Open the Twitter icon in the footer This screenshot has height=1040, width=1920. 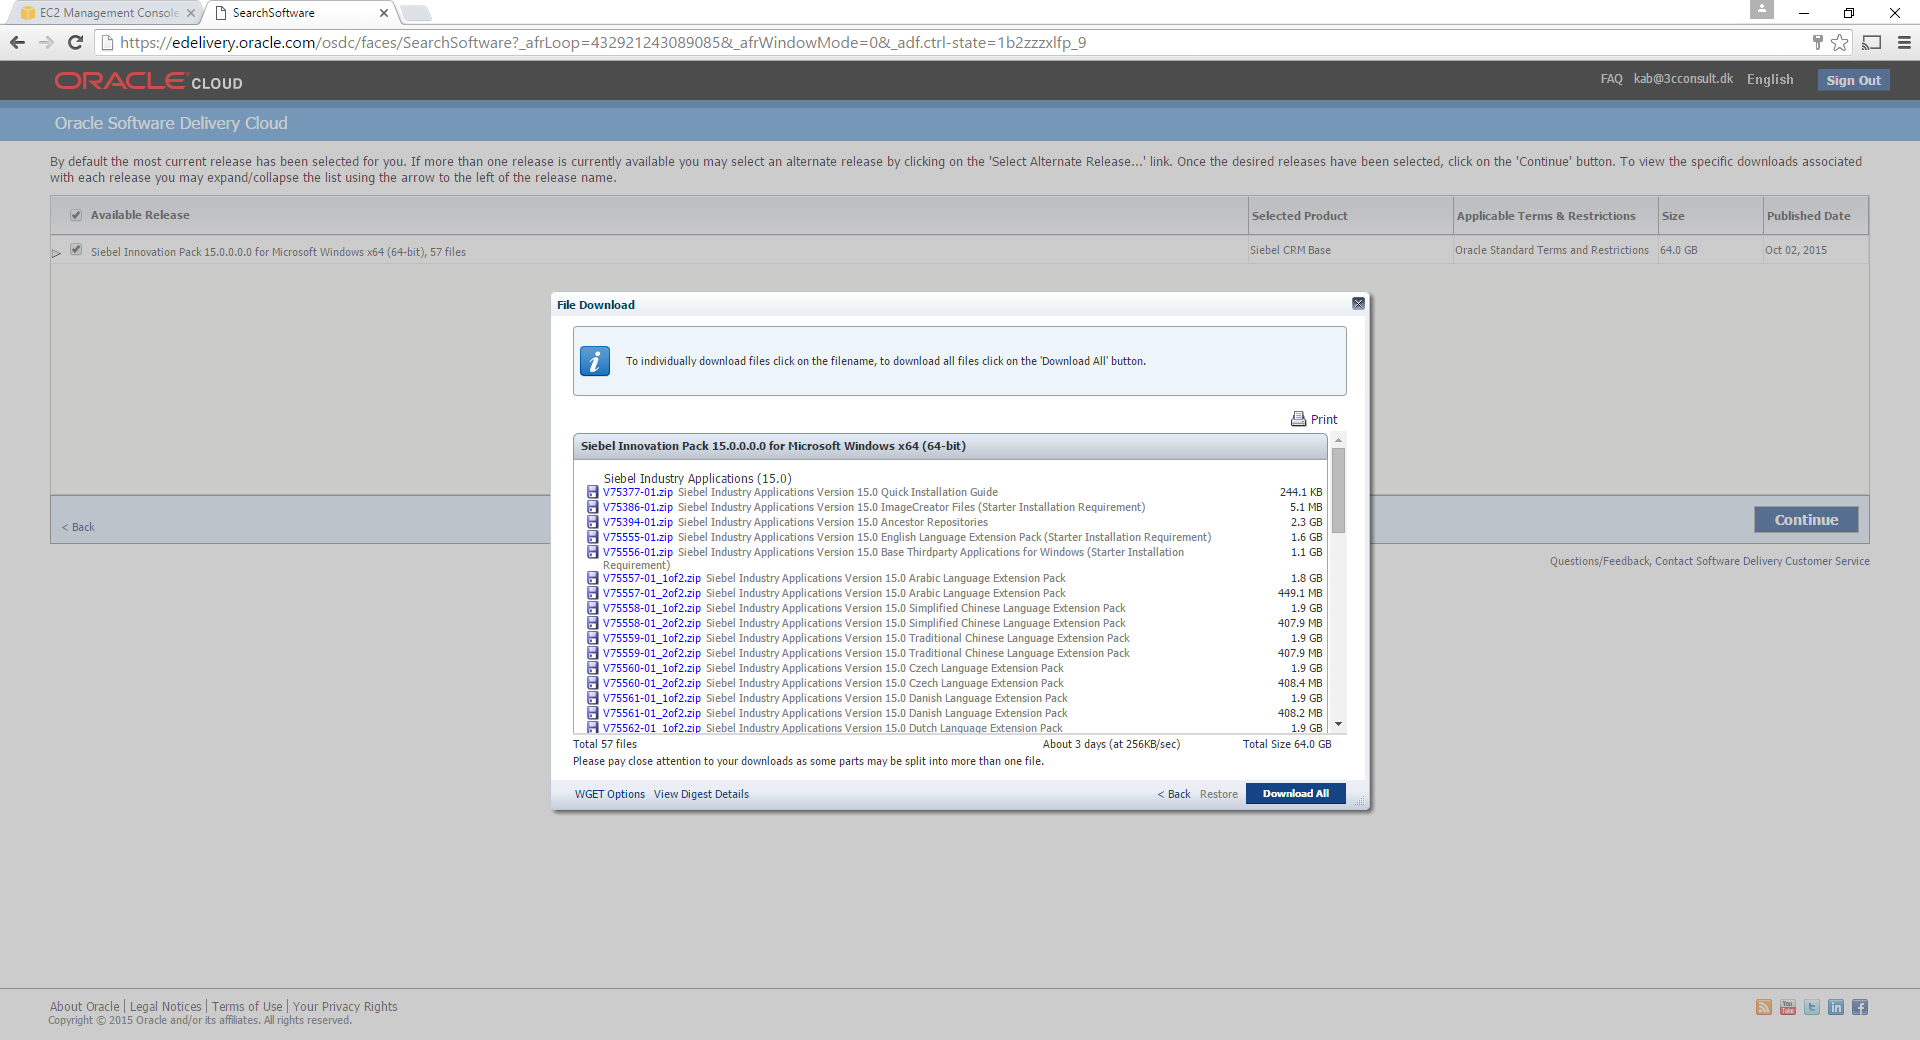(x=1812, y=1007)
